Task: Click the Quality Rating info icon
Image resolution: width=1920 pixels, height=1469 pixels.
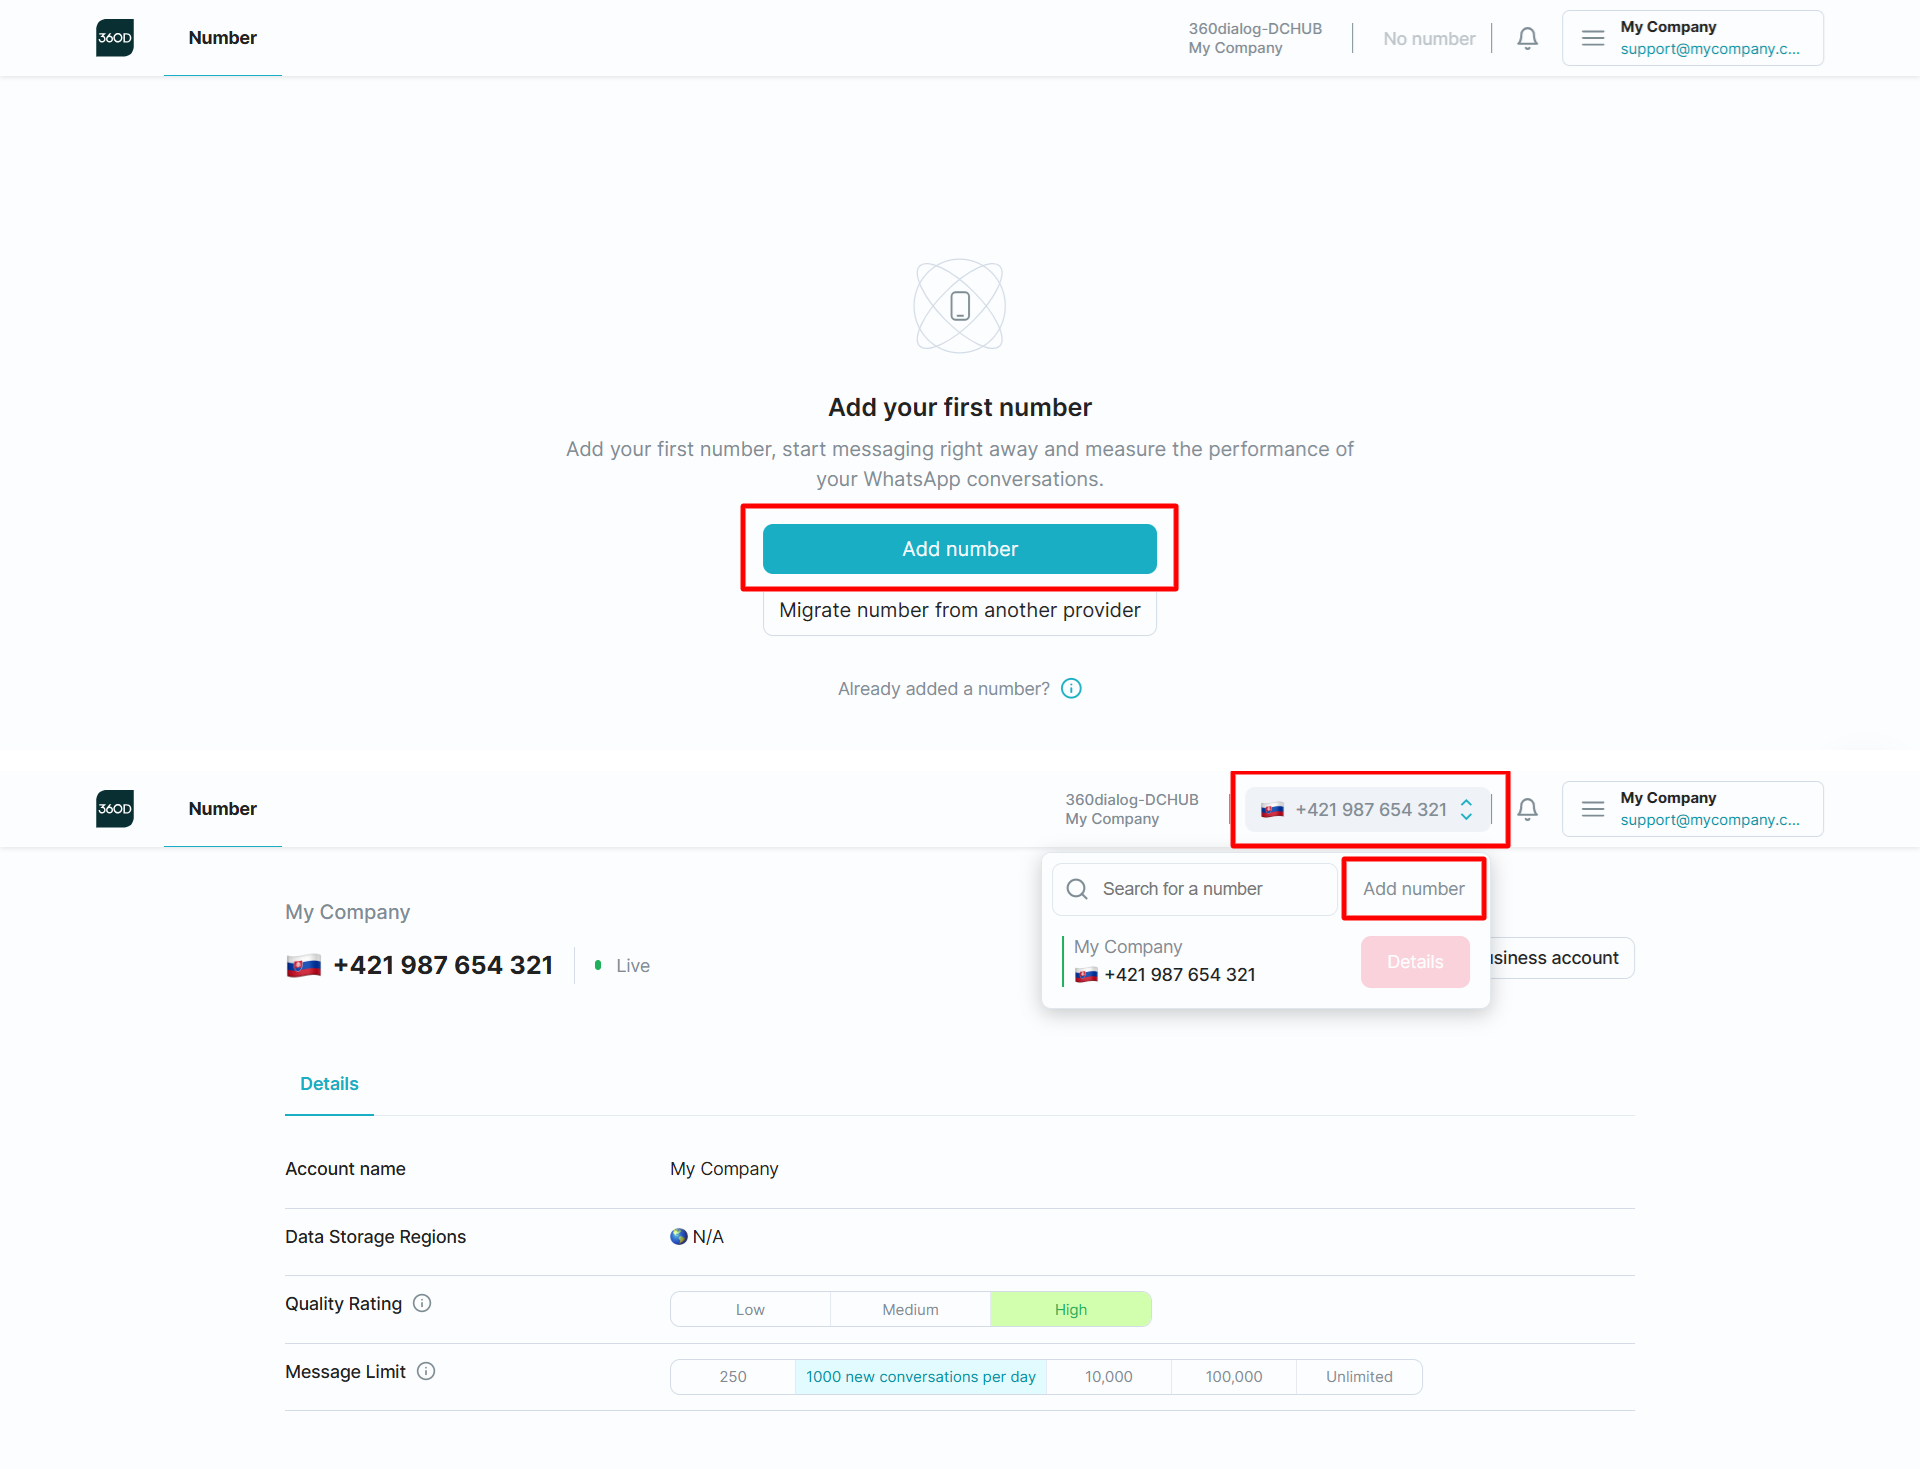Action: click(422, 1303)
